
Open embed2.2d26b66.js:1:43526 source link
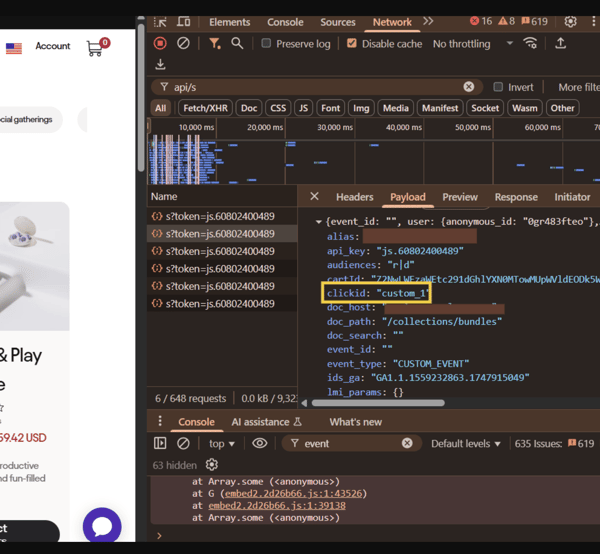(293, 494)
